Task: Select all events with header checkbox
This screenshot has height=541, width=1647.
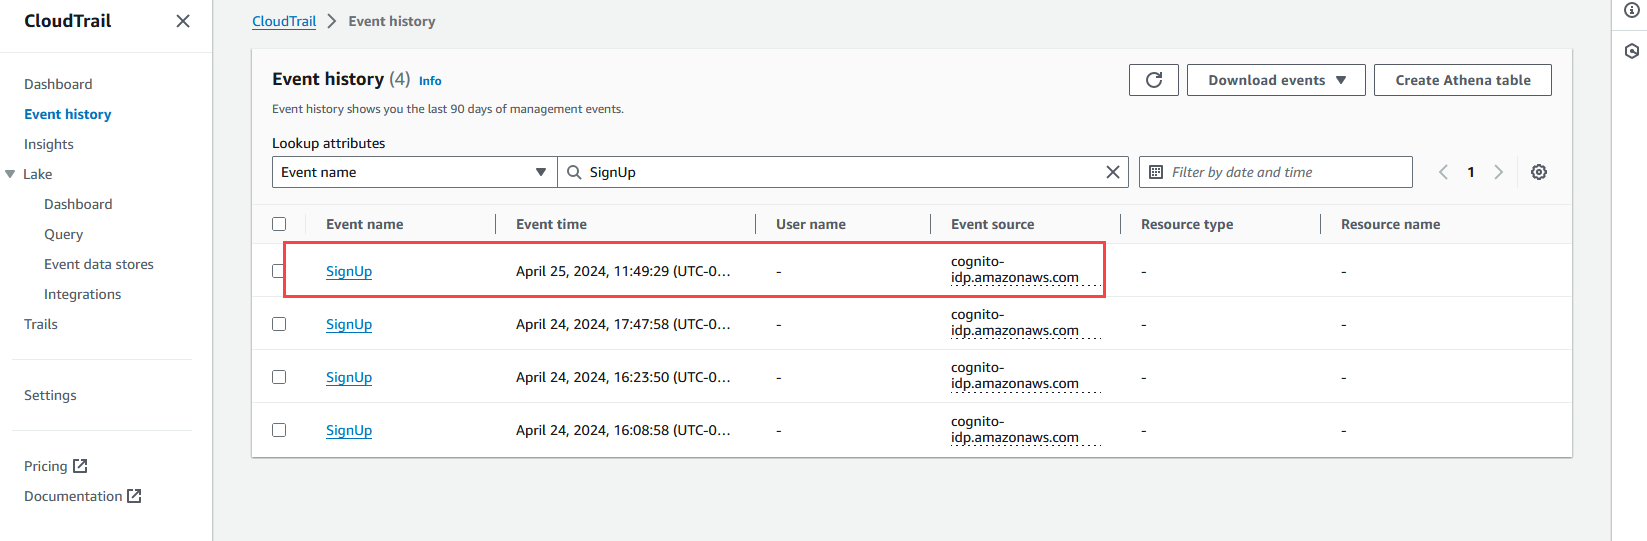Action: tap(279, 224)
